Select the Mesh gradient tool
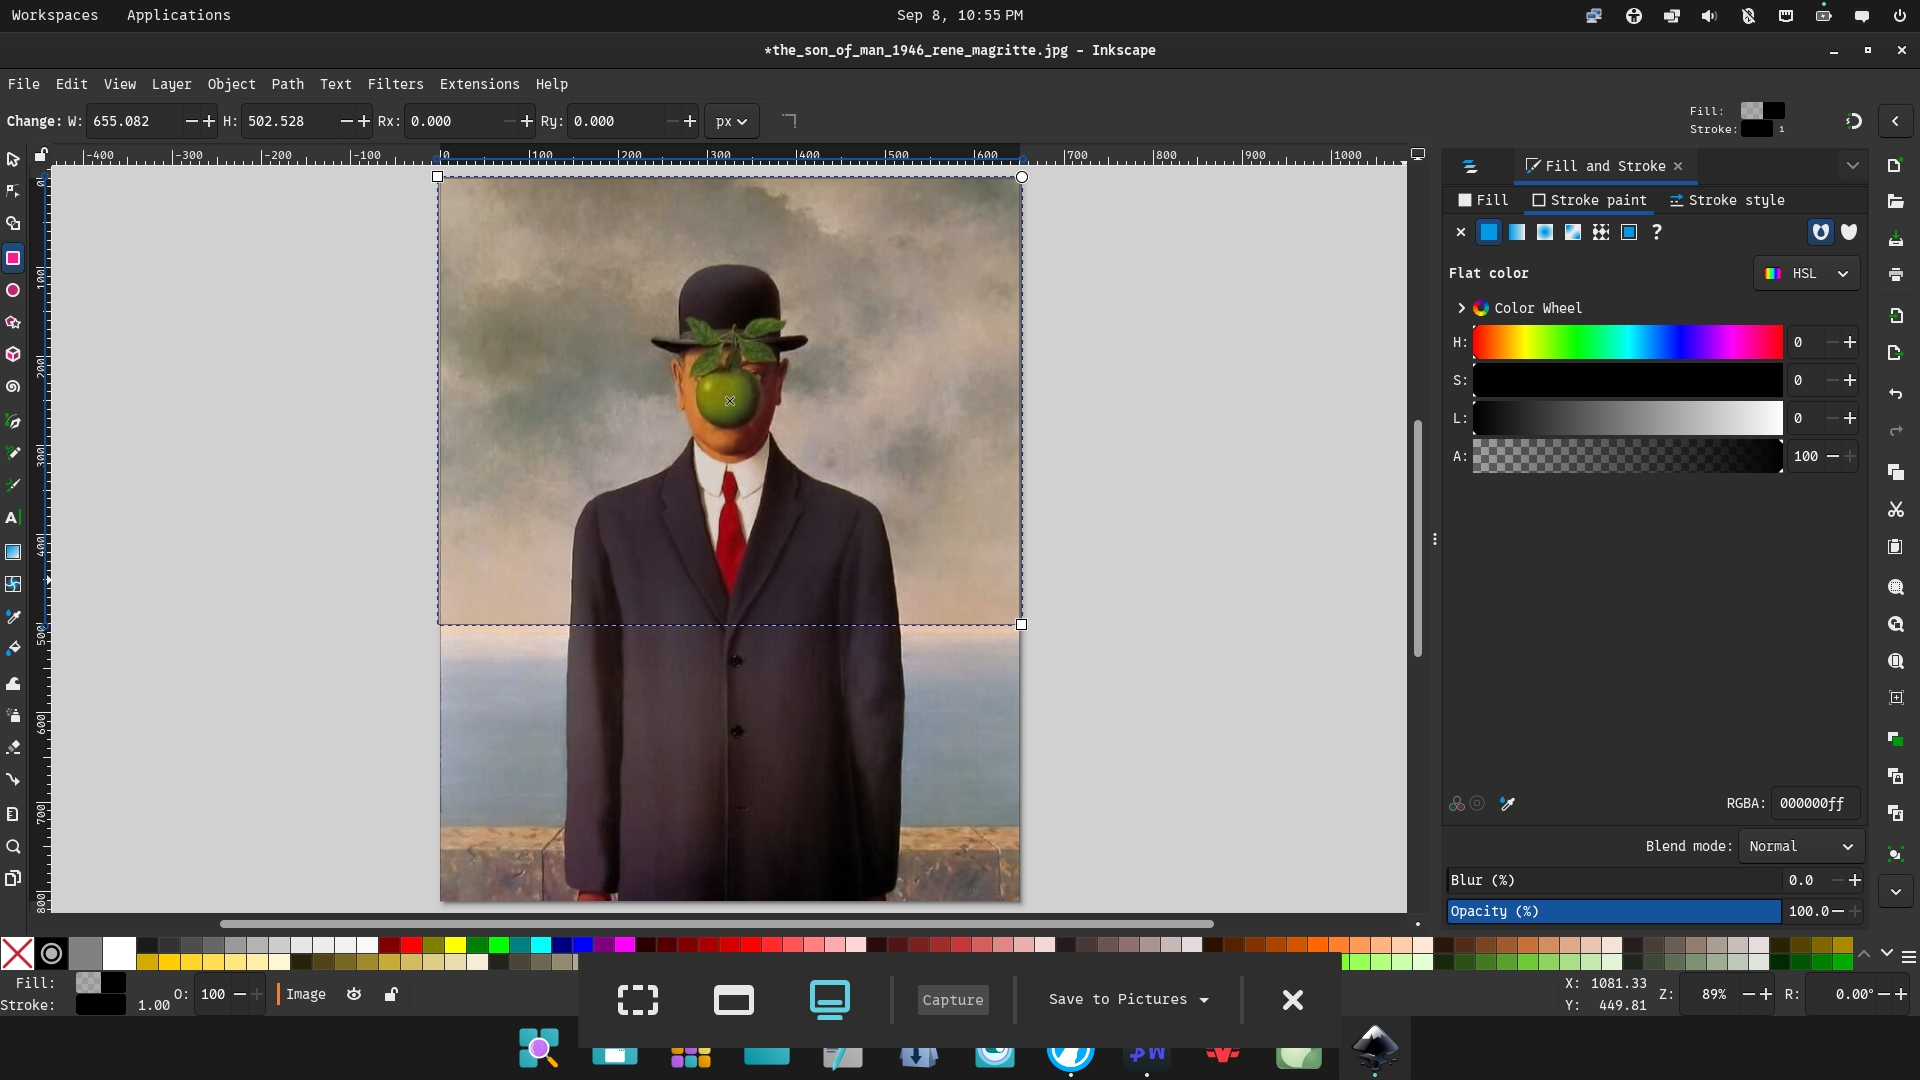1920x1080 pixels. coord(13,584)
